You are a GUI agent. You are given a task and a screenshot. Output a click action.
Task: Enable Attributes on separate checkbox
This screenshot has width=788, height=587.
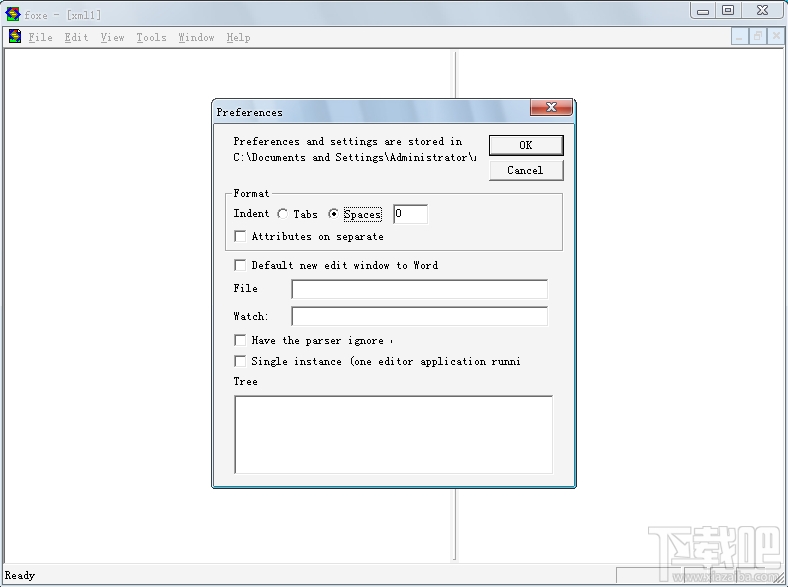coord(240,236)
